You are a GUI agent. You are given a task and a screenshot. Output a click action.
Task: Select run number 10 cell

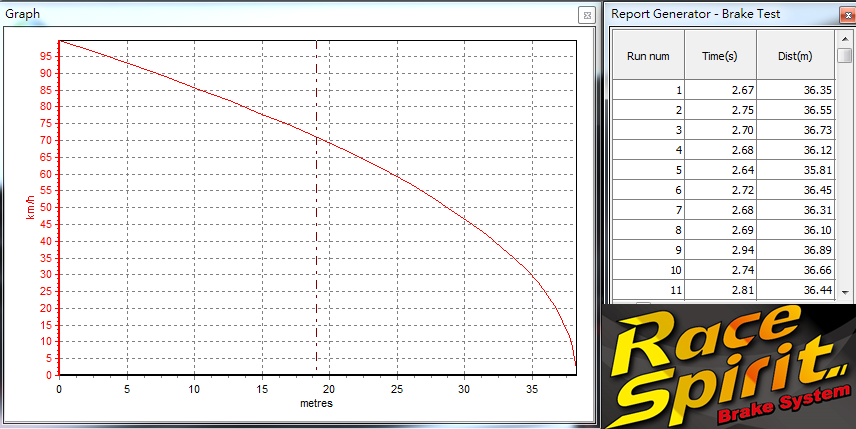(648, 270)
